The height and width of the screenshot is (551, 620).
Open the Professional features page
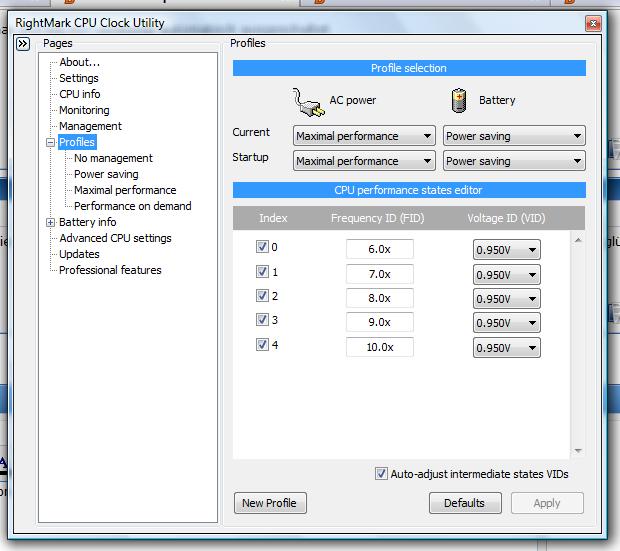110,270
